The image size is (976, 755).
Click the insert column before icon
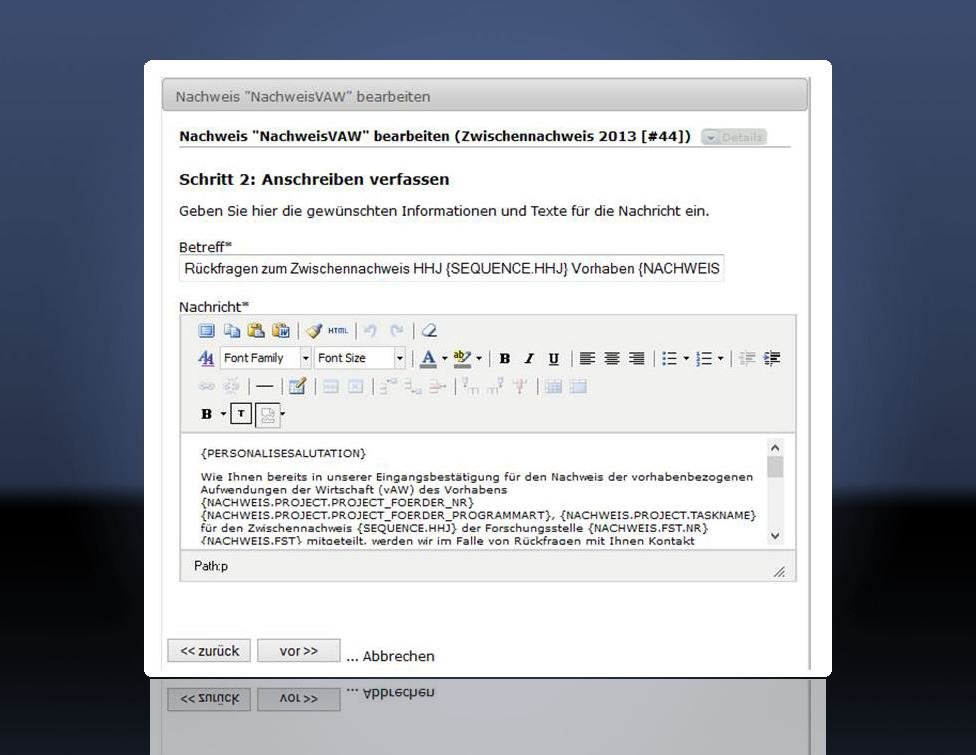click(x=471, y=387)
